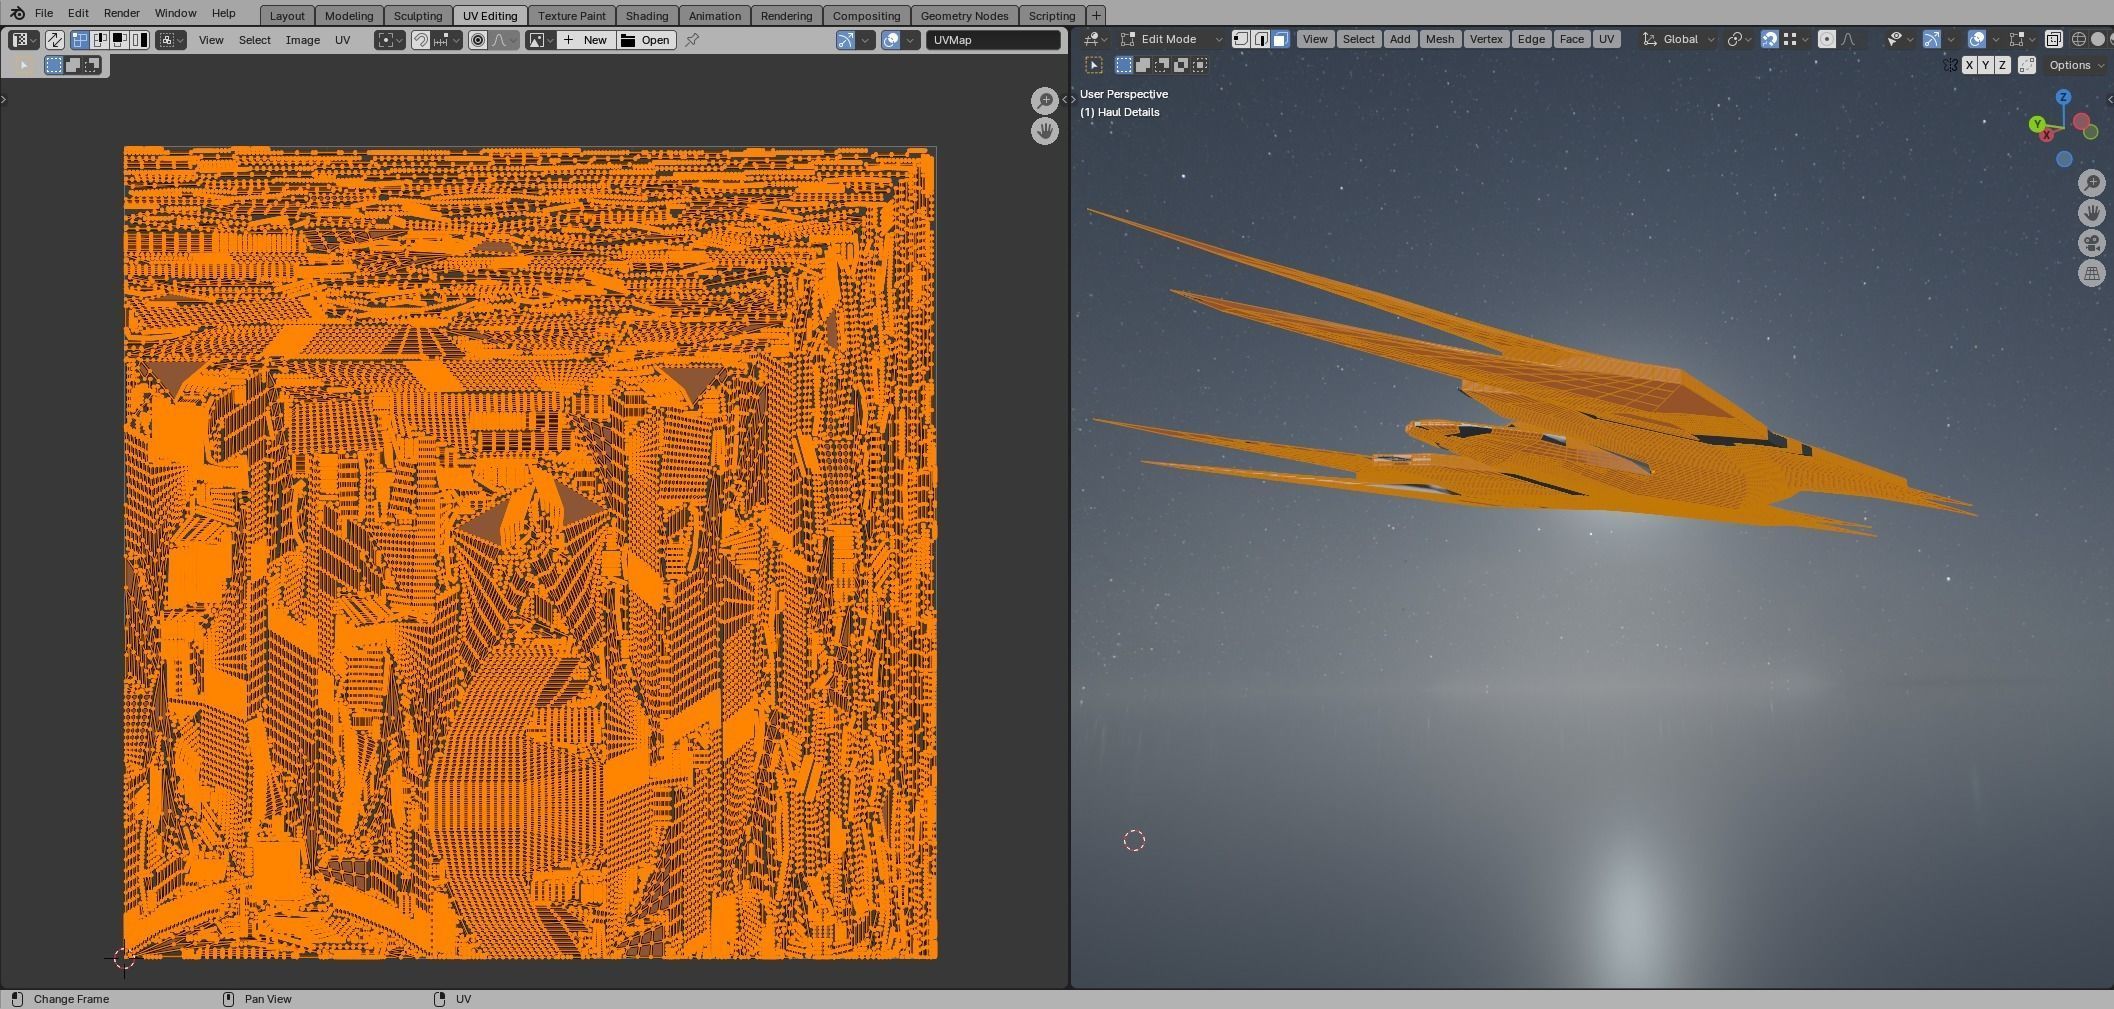Image resolution: width=2114 pixels, height=1009 pixels.
Task: Open the UV editor overlays dropdown
Action: coord(911,40)
